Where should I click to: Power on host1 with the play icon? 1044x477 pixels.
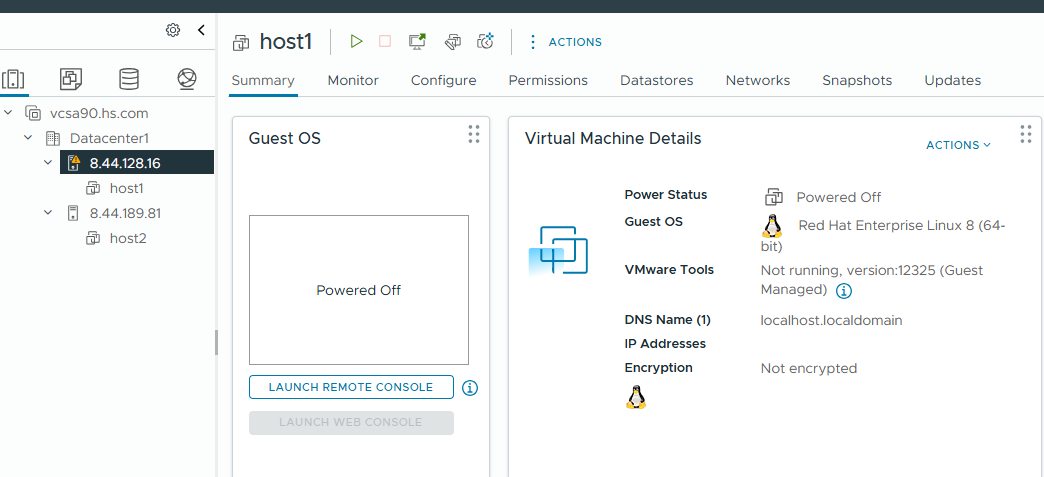coord(356,41)
